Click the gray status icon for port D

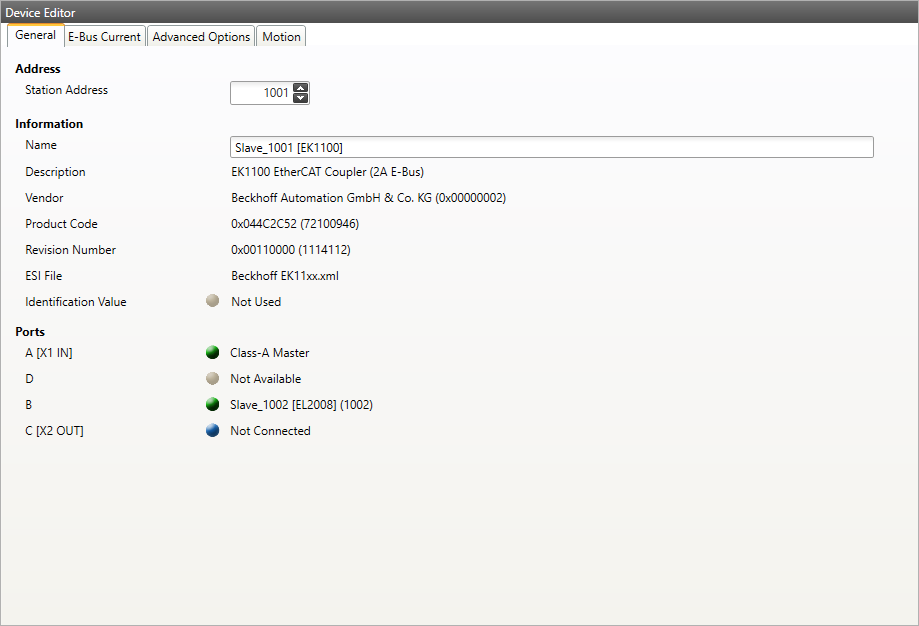coord(212,379)
